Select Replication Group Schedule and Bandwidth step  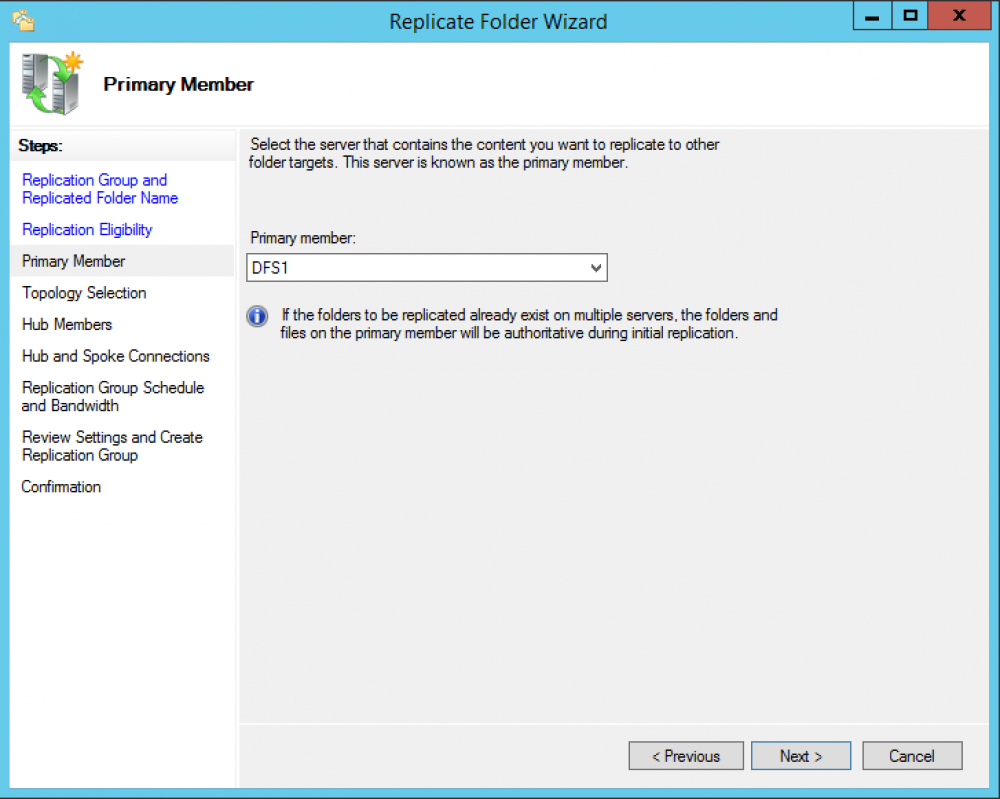tap(112, 396)
